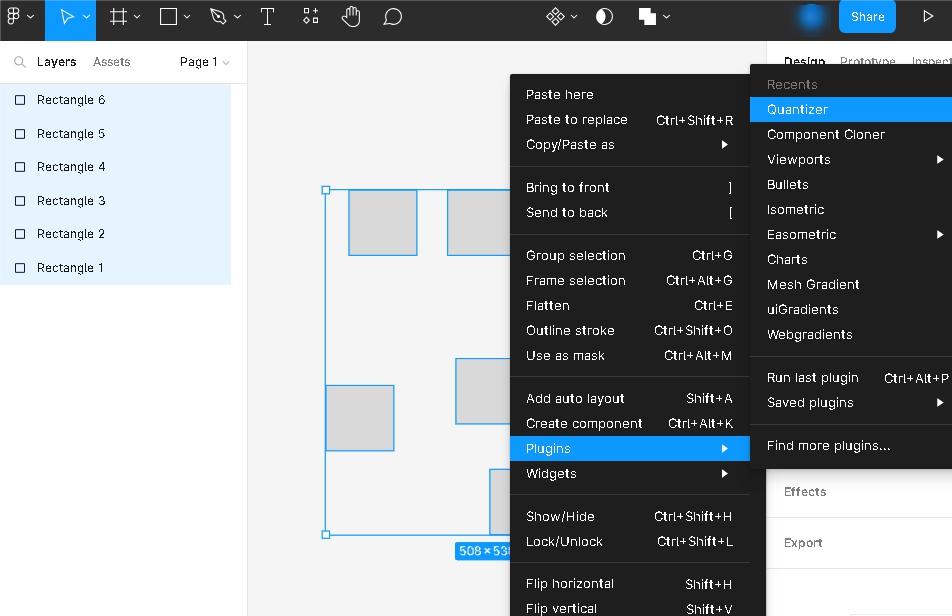
Task: Select the Move tool in toolbar
Action: click(x=67, y=17)
